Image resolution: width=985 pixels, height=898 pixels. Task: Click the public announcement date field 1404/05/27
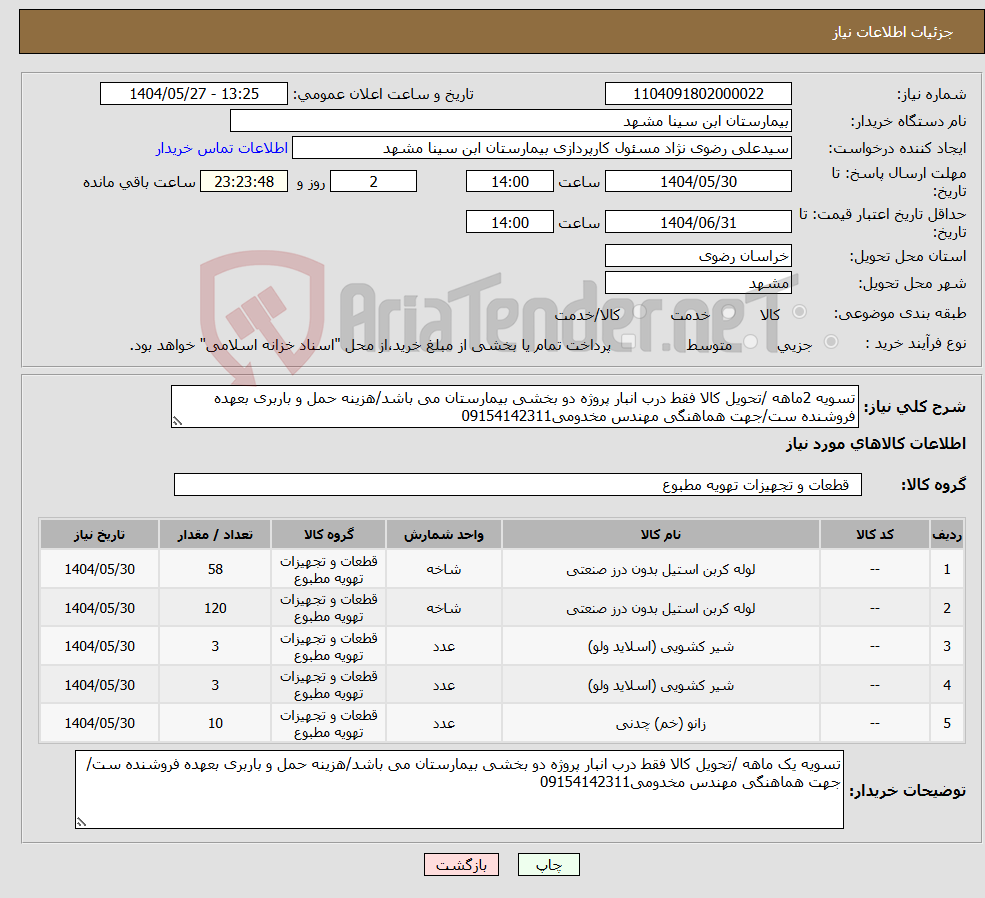tap(193, 93)
